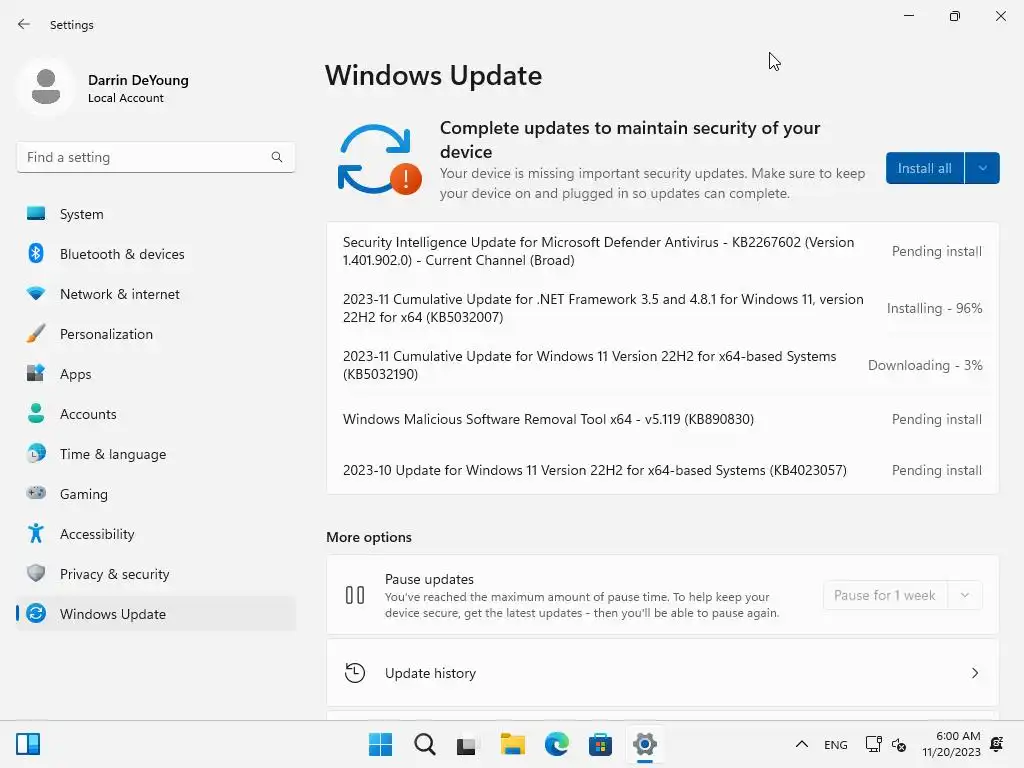Click Installing - 96% status
Screen dimensions: 1024x768
(934, 308)
